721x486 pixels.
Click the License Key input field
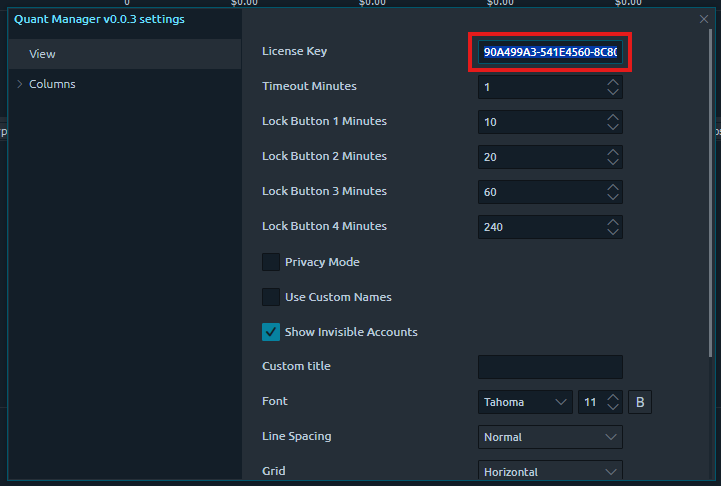click(x=549, y=52)
